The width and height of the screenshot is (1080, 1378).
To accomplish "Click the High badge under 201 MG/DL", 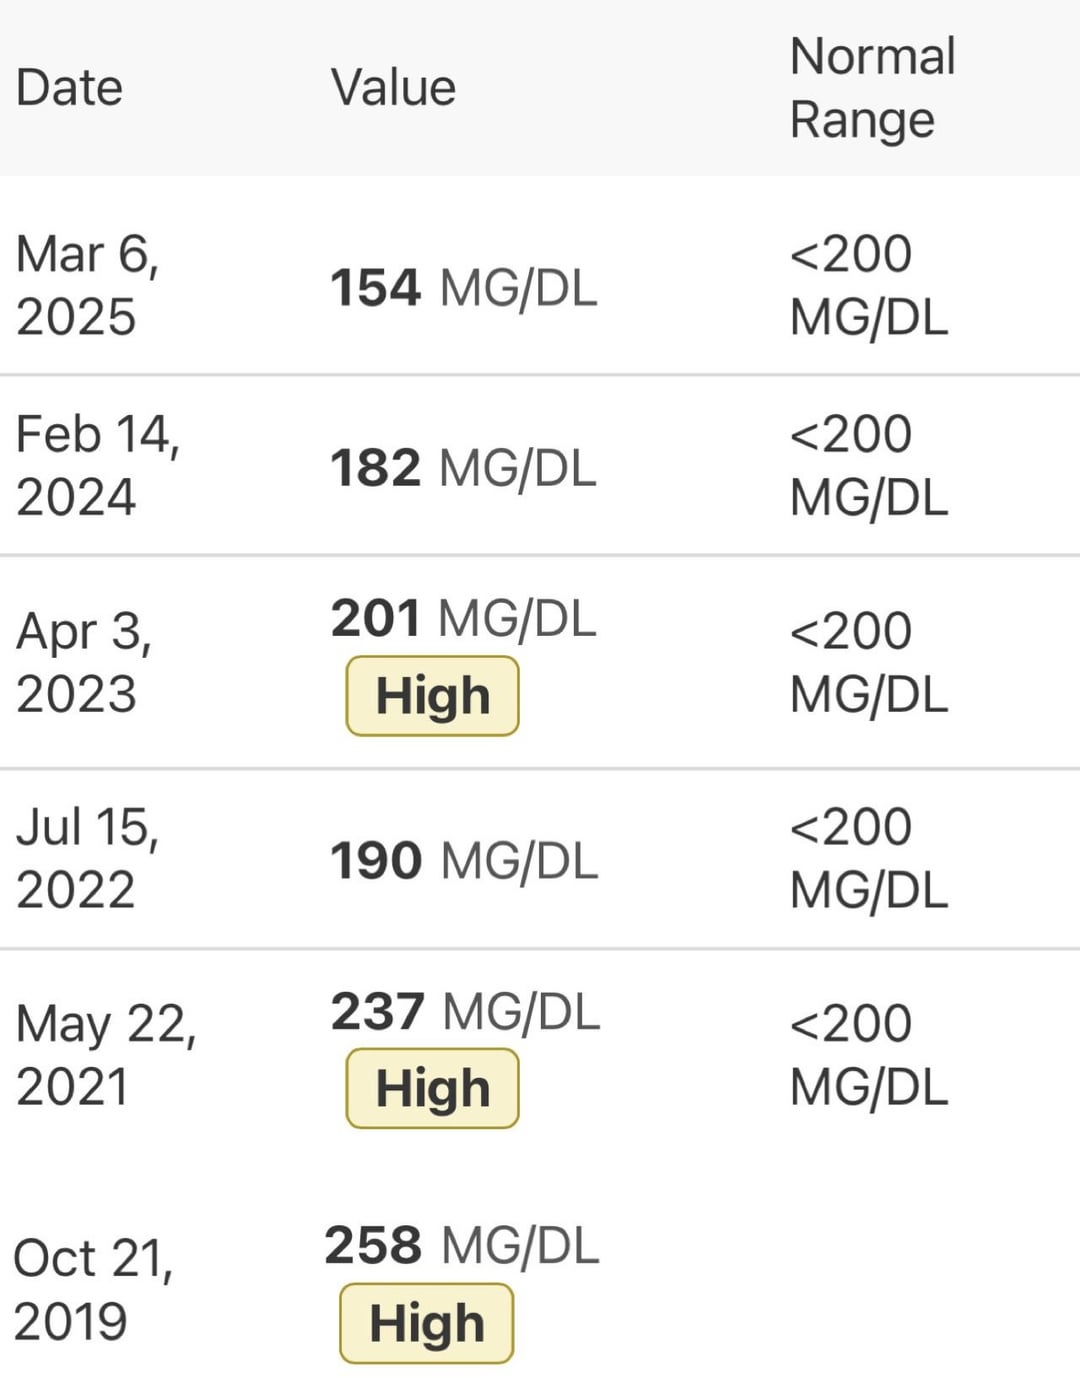I will pos(432,696).
